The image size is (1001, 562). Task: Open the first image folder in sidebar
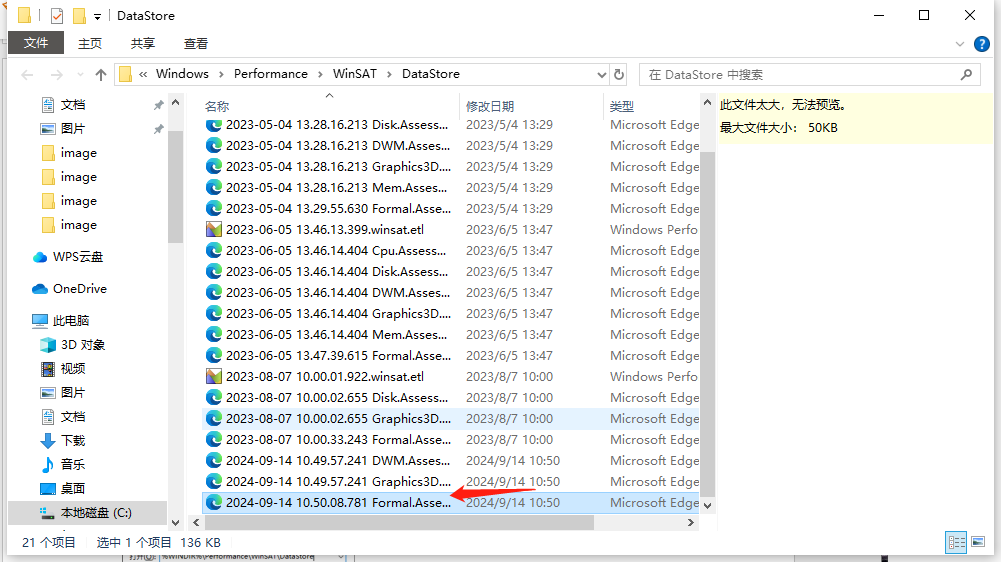79,153
